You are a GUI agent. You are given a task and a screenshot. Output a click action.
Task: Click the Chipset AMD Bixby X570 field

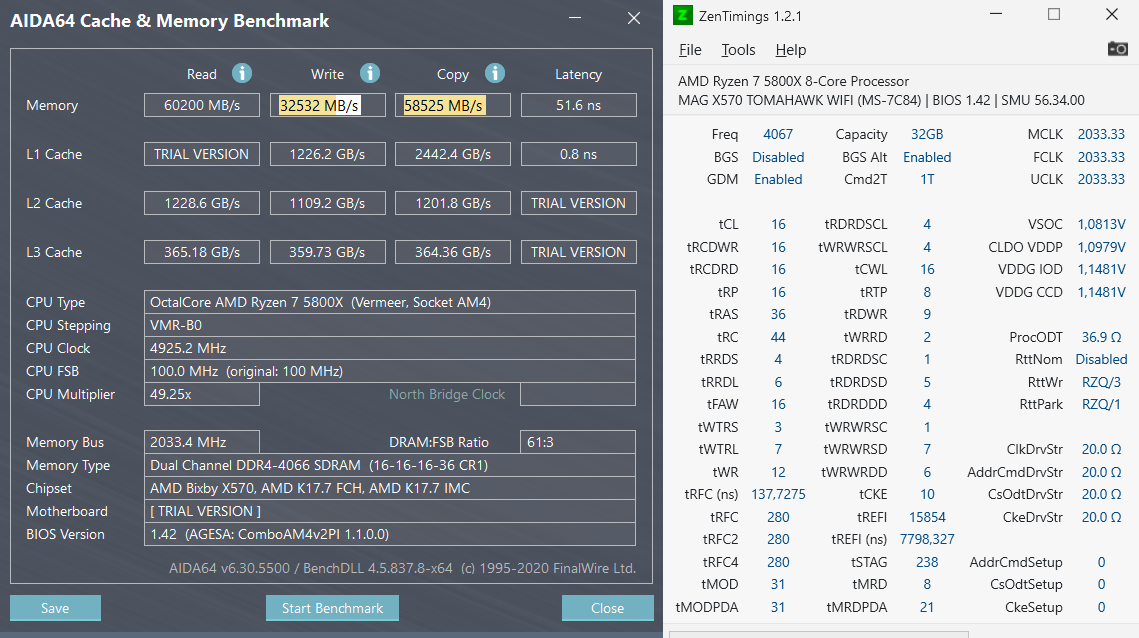pyautogui.click(x=389, y=488)
